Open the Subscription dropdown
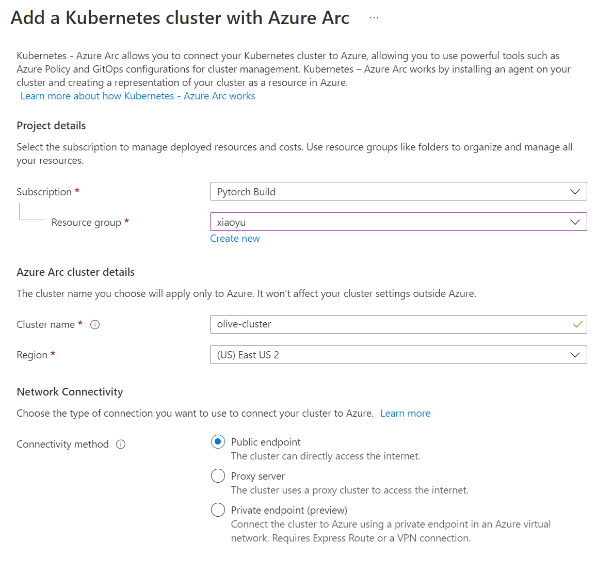 398,192
